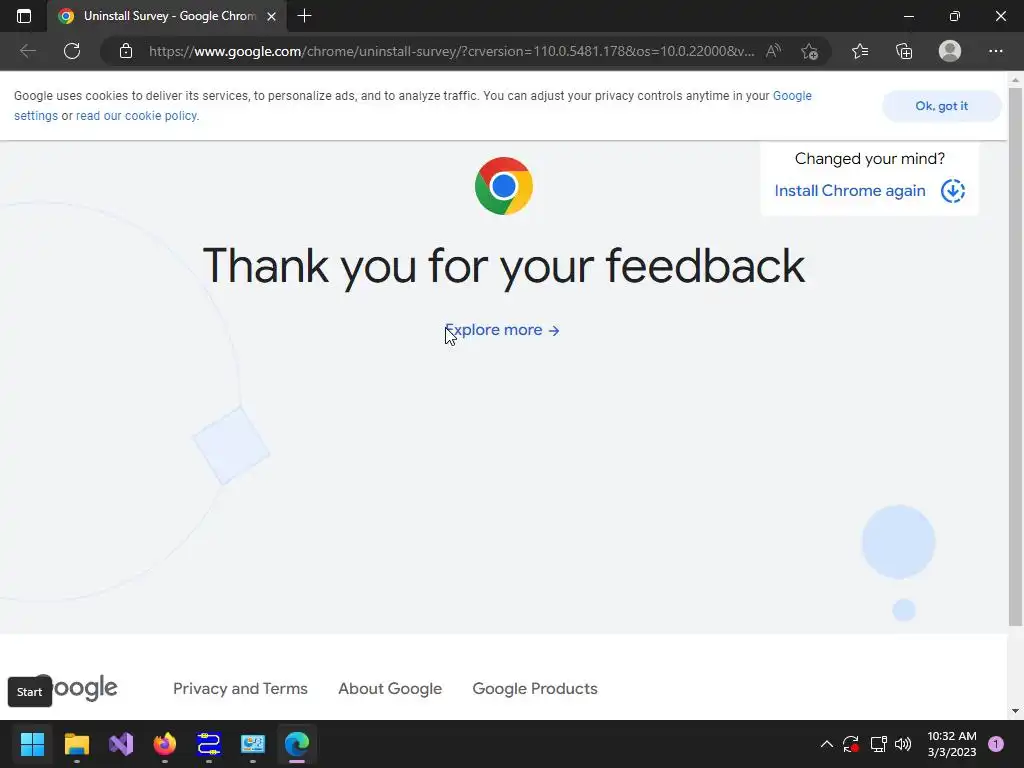Open the notification center badge

(x=996, y=744)
